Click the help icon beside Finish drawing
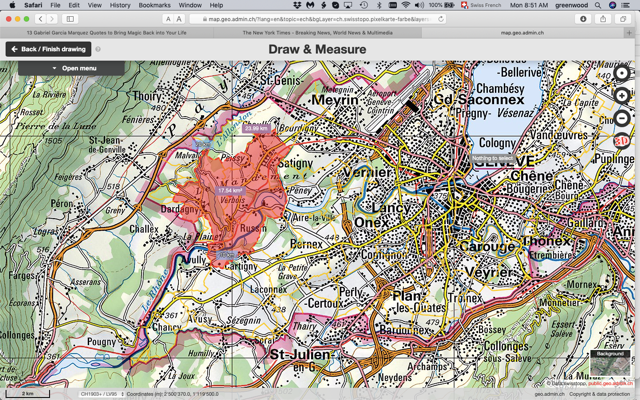Screen dimensions: 640x400 click(x=98, y=49)
